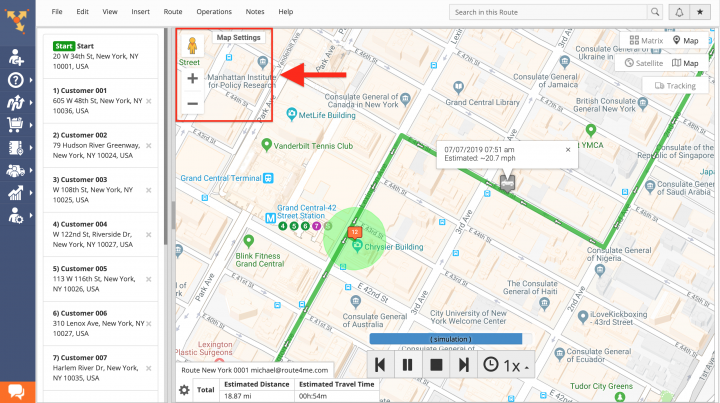Viewport: 720px width, 403px height.
Task: Open the simulation speed 1x dropdown
Action: 506,365
